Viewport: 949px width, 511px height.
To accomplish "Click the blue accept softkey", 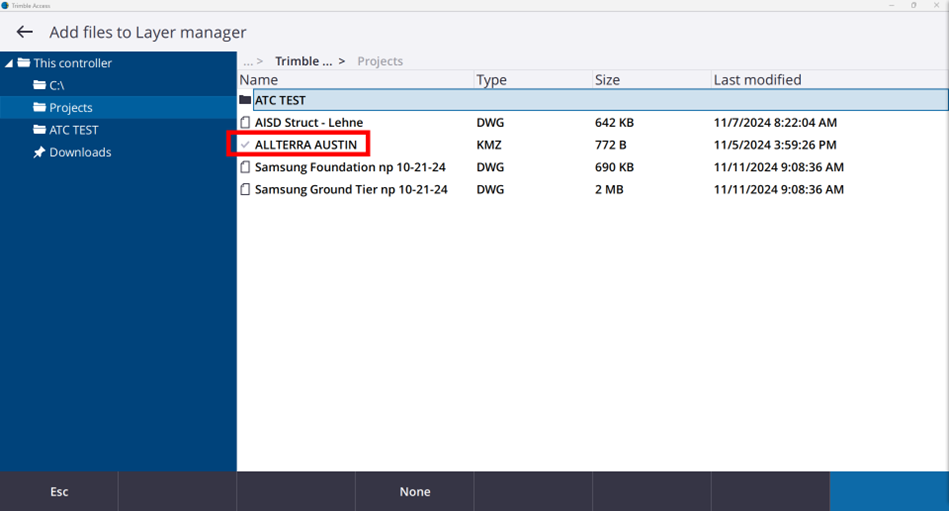I will tap(889, 492).
